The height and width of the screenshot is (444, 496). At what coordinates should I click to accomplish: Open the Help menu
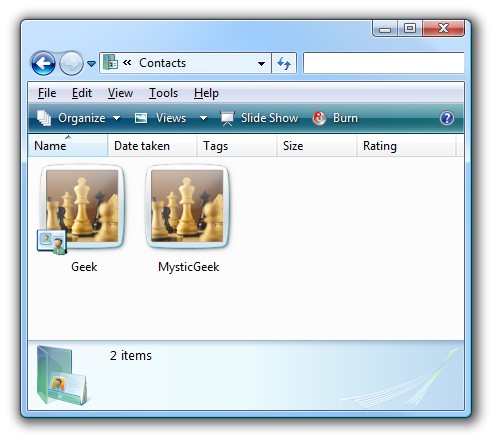206,93
